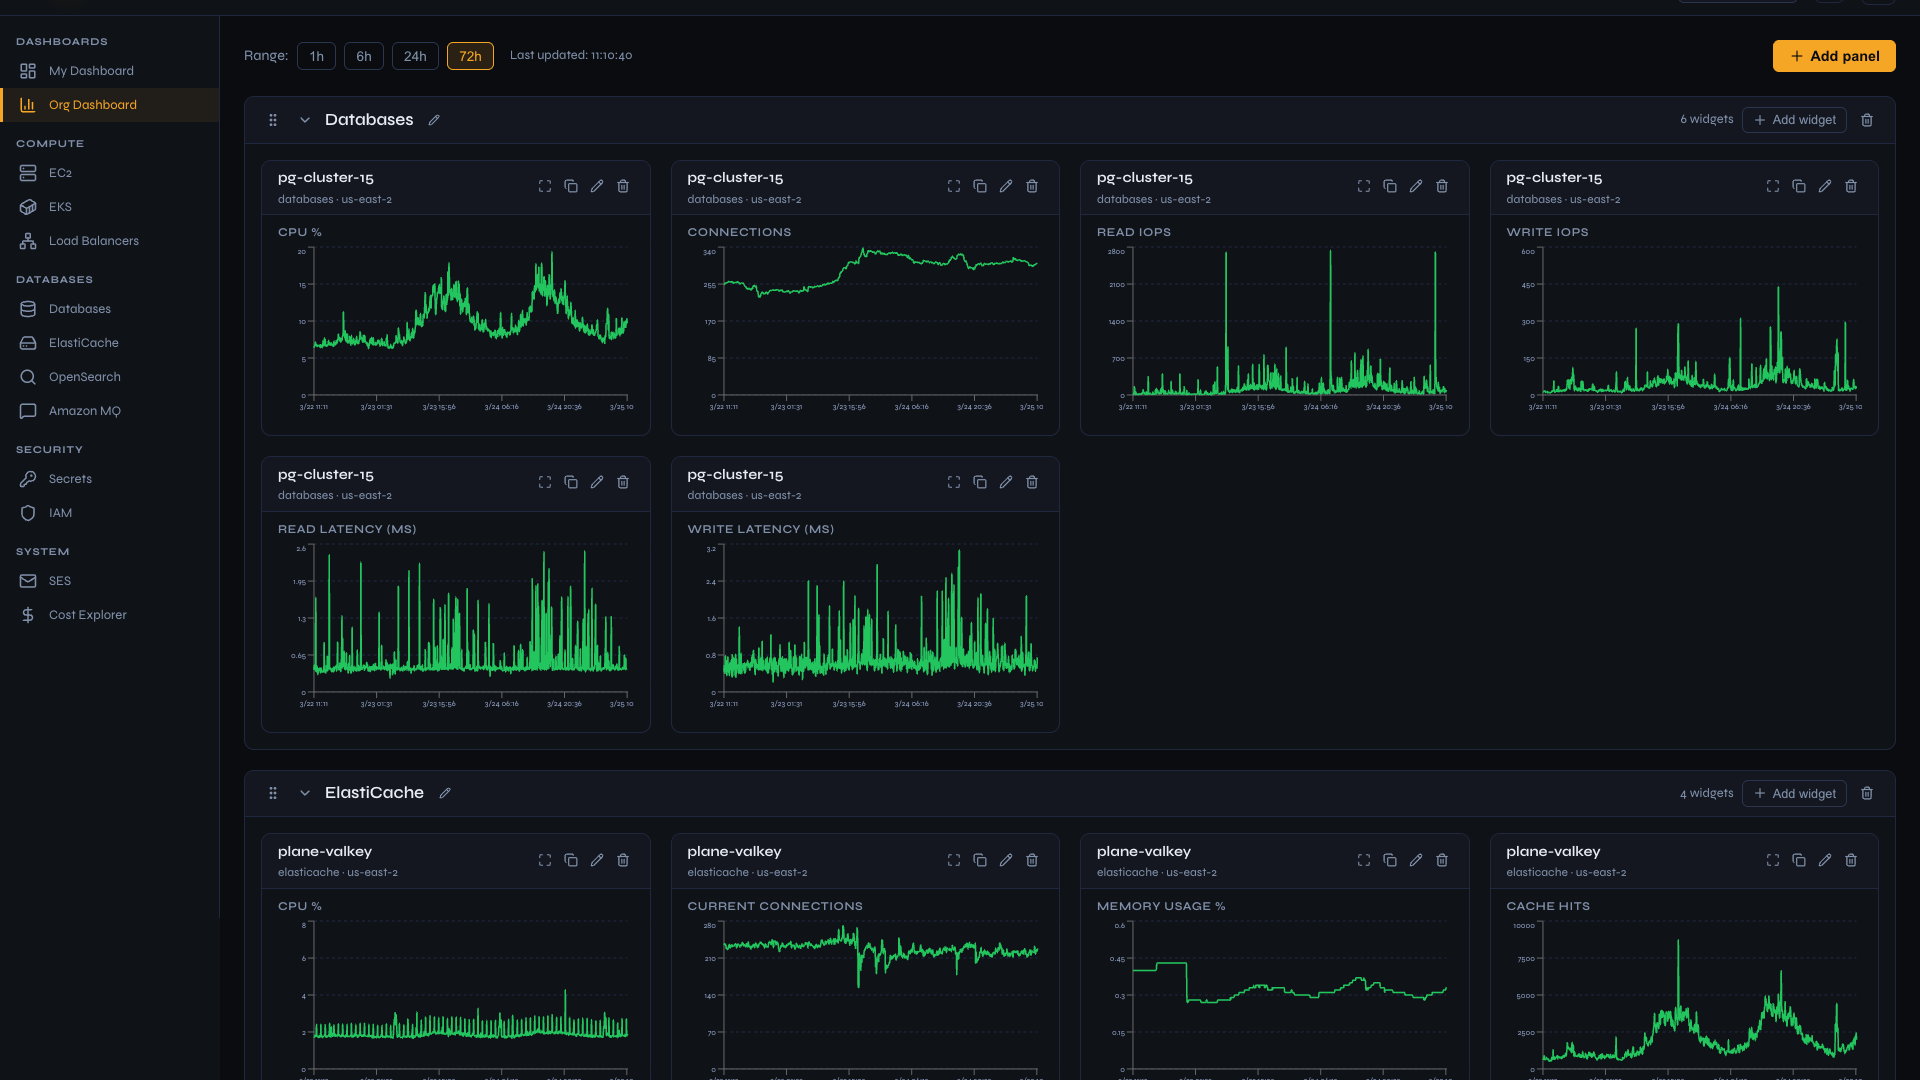The height and width of the screenshot is (1080, 1920).
Task: Add a widget to the ElastiCache panel
Action: click(x=1795, y=793)
